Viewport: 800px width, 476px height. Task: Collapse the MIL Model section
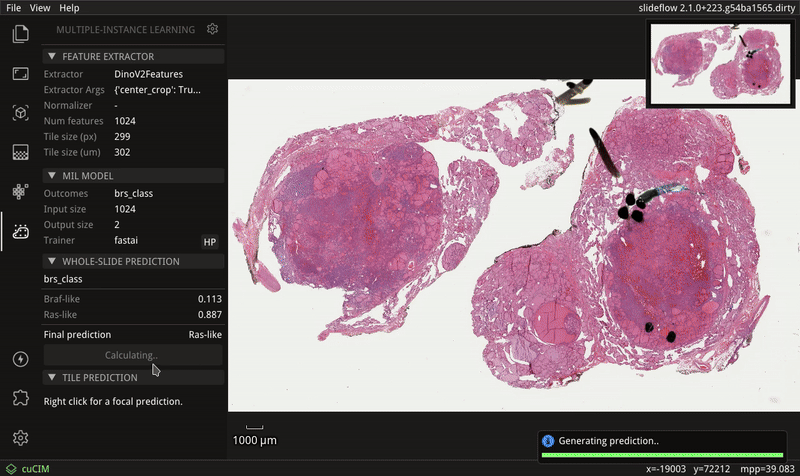click(x=52, y=176)
